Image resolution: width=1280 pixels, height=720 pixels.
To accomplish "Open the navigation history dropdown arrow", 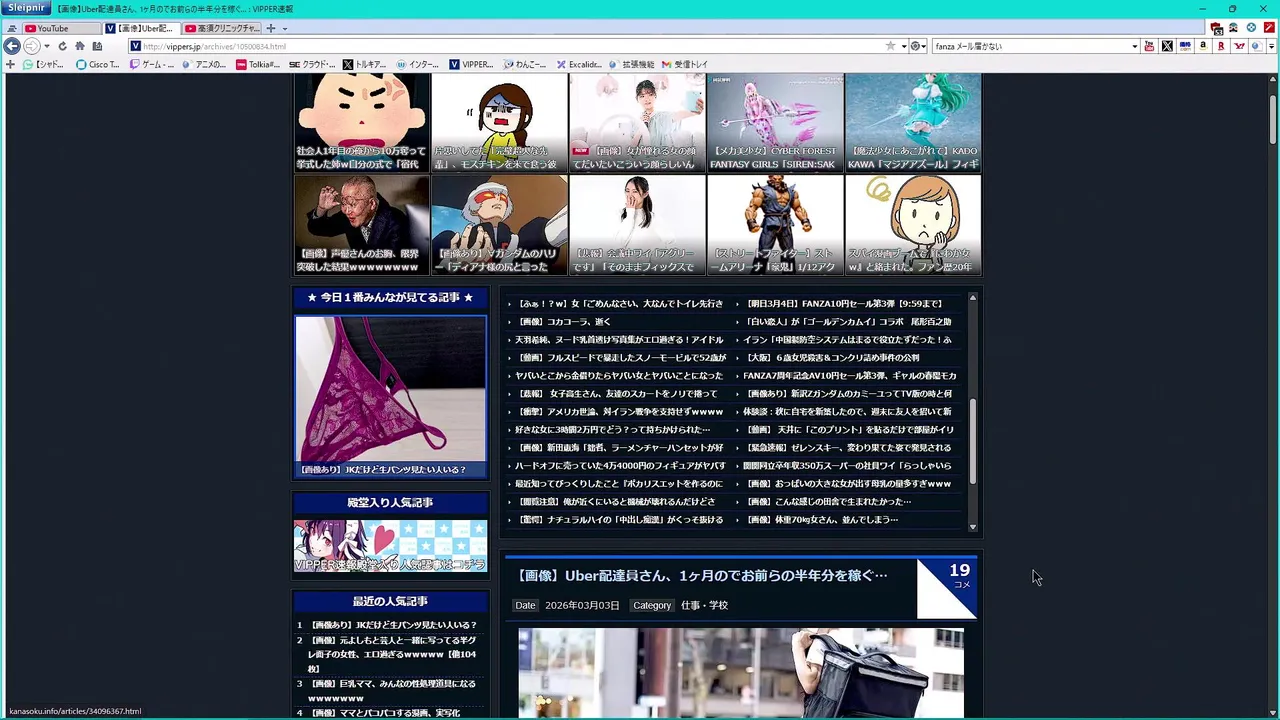I will [46, 46].
